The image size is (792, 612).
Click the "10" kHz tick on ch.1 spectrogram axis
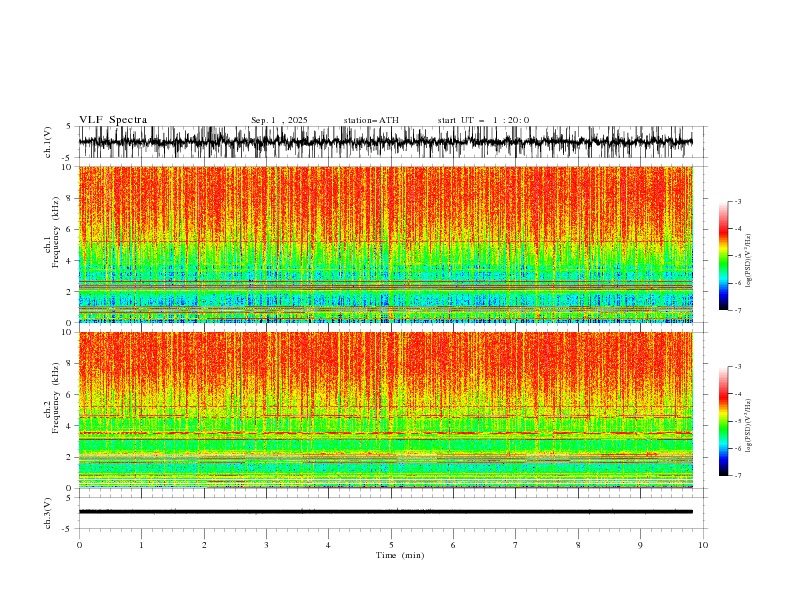click(69, 167)
